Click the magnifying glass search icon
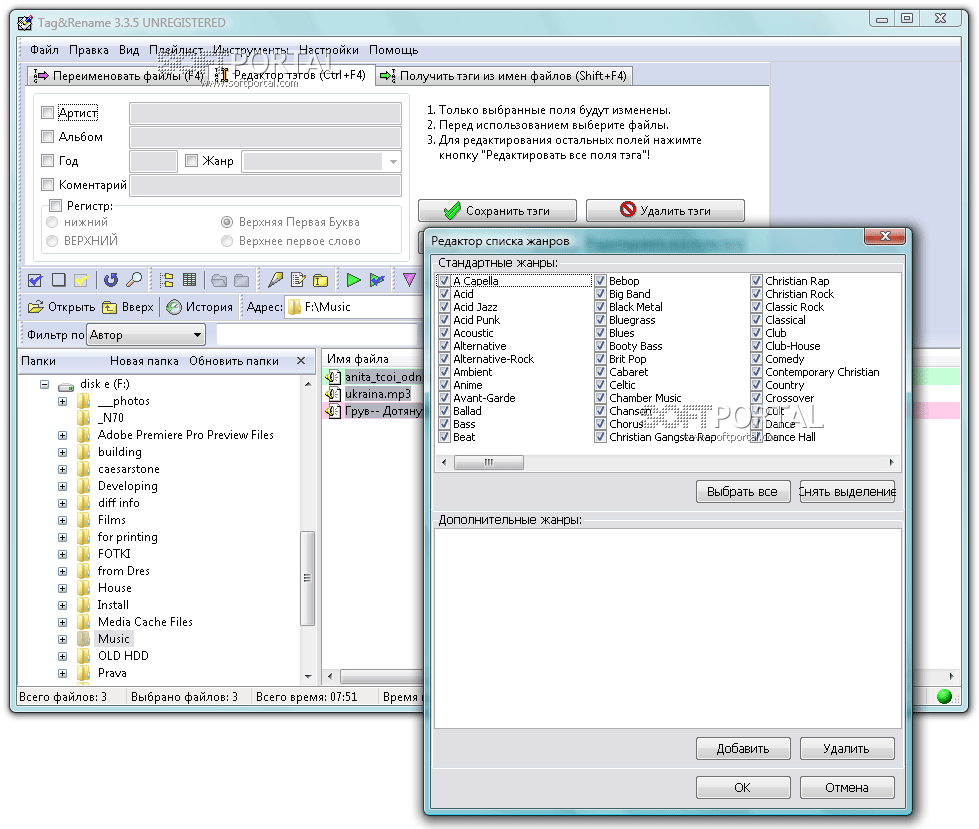 coord(134,280)
